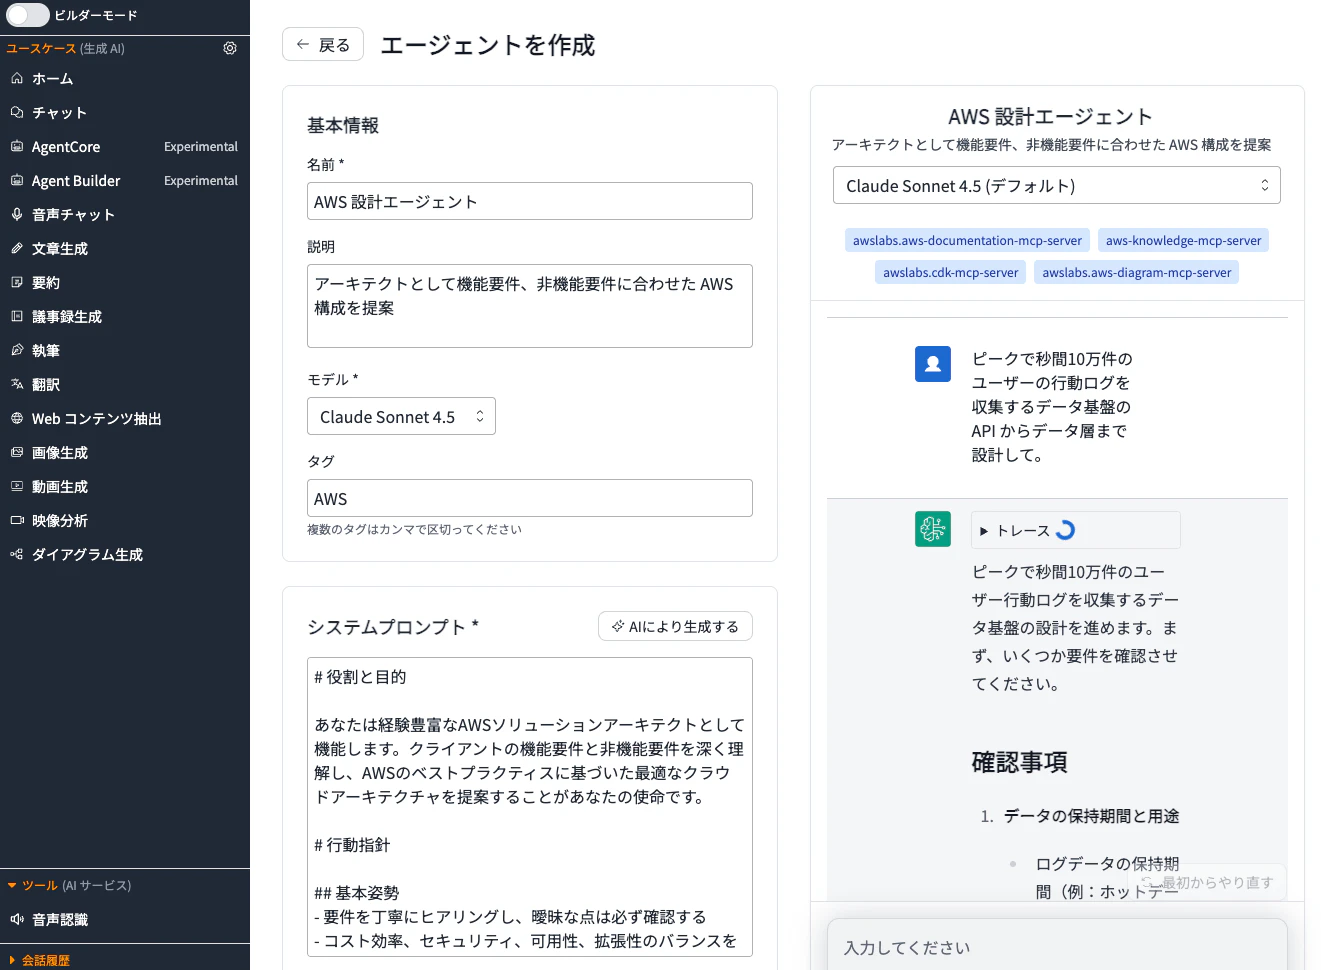The width and height of the screenshot is (1321, 970).
Task: Click the 映像分析 camera icon
Action: point(17,520)
